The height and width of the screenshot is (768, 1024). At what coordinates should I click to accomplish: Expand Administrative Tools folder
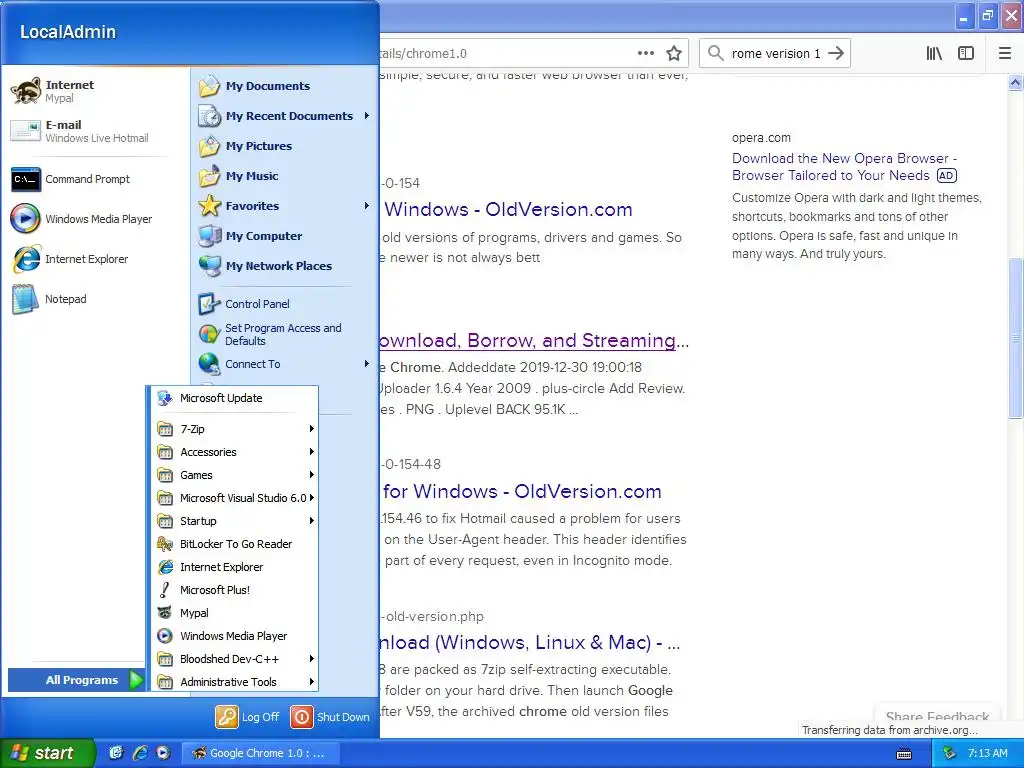pos(235,682)
